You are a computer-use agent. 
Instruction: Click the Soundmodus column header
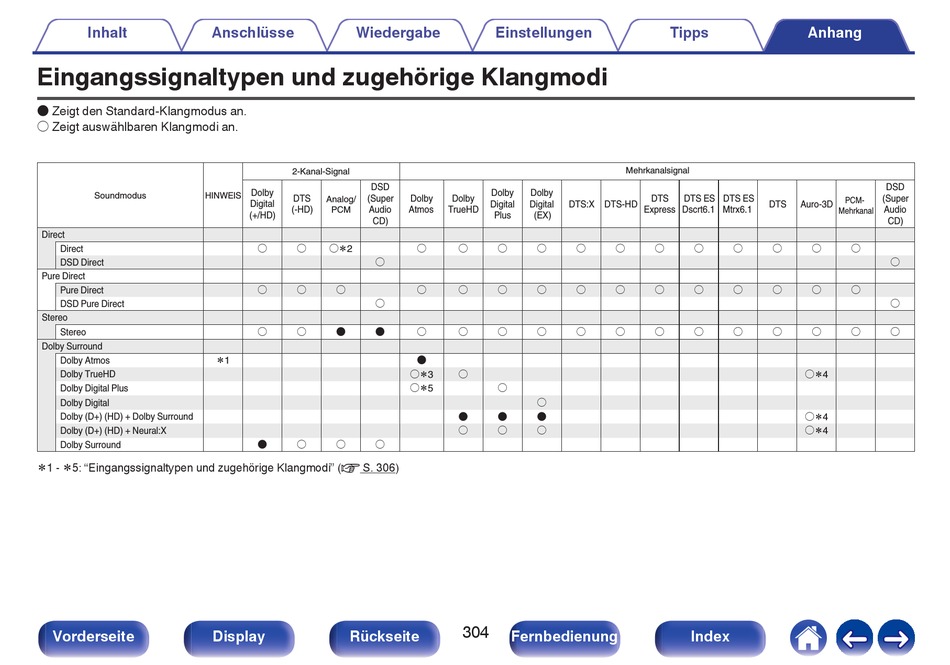coord(120,196)
